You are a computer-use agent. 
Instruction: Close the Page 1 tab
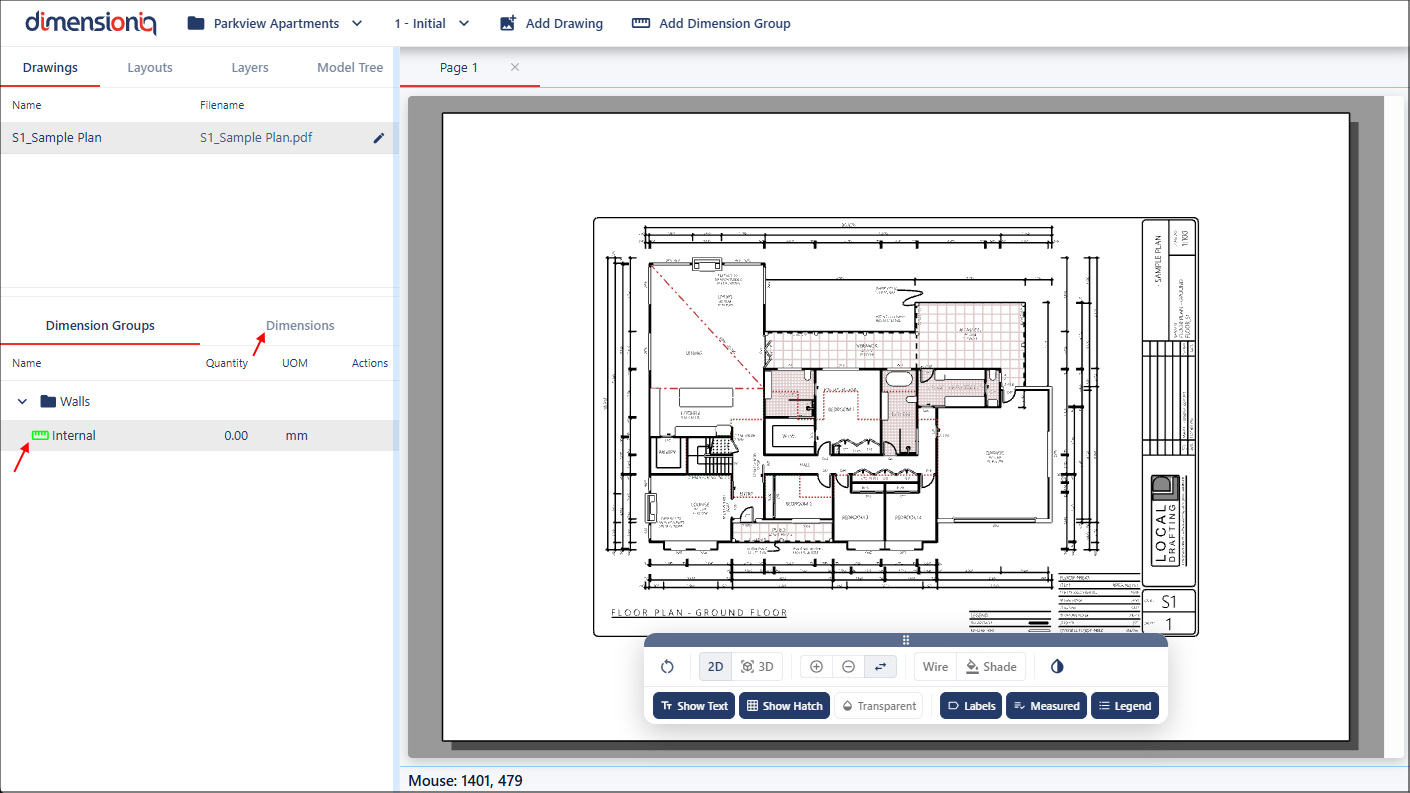pos(515,67)
